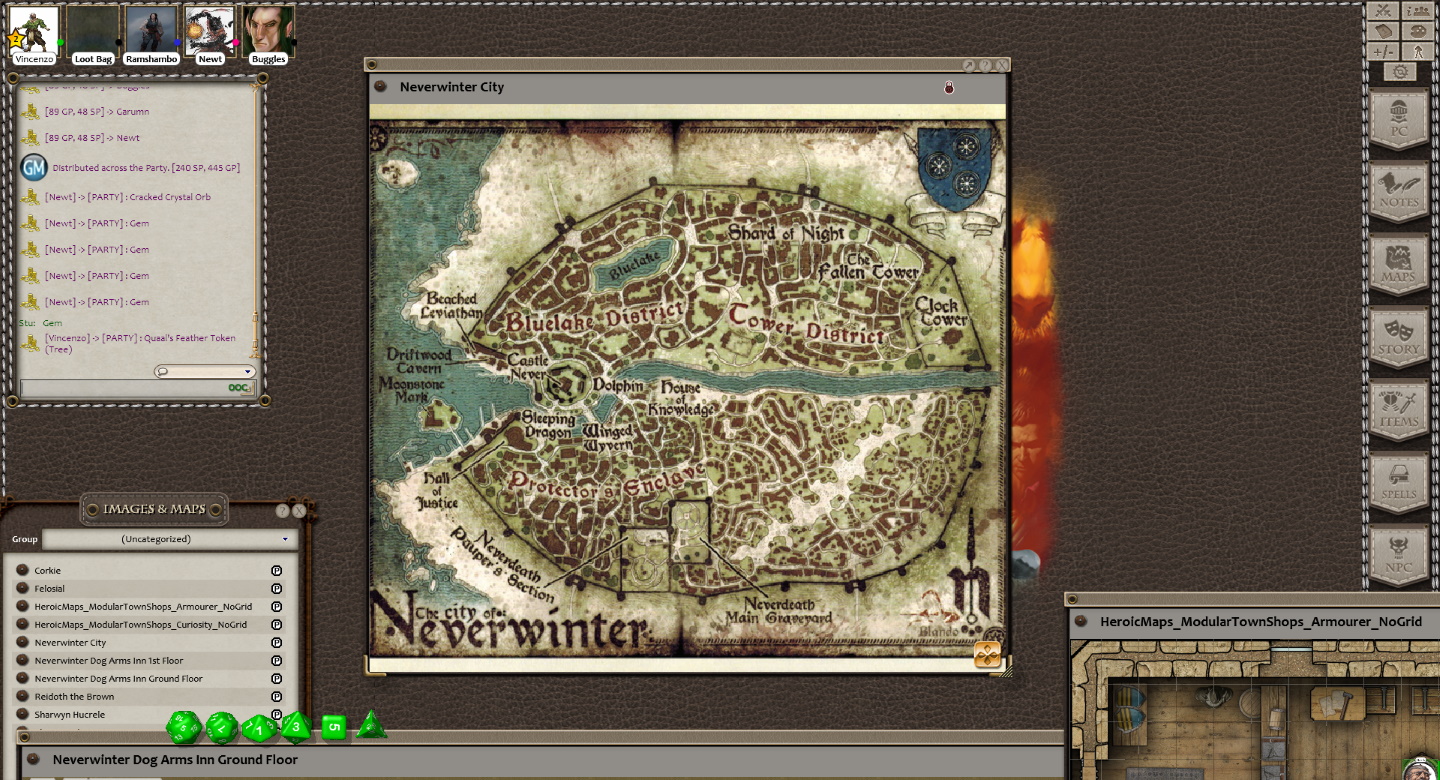This screenshot has height=780, width=1440.
Task: Open Neverwinter Dog Arms Inn Ground Floor entry
Action: point(118,679)
